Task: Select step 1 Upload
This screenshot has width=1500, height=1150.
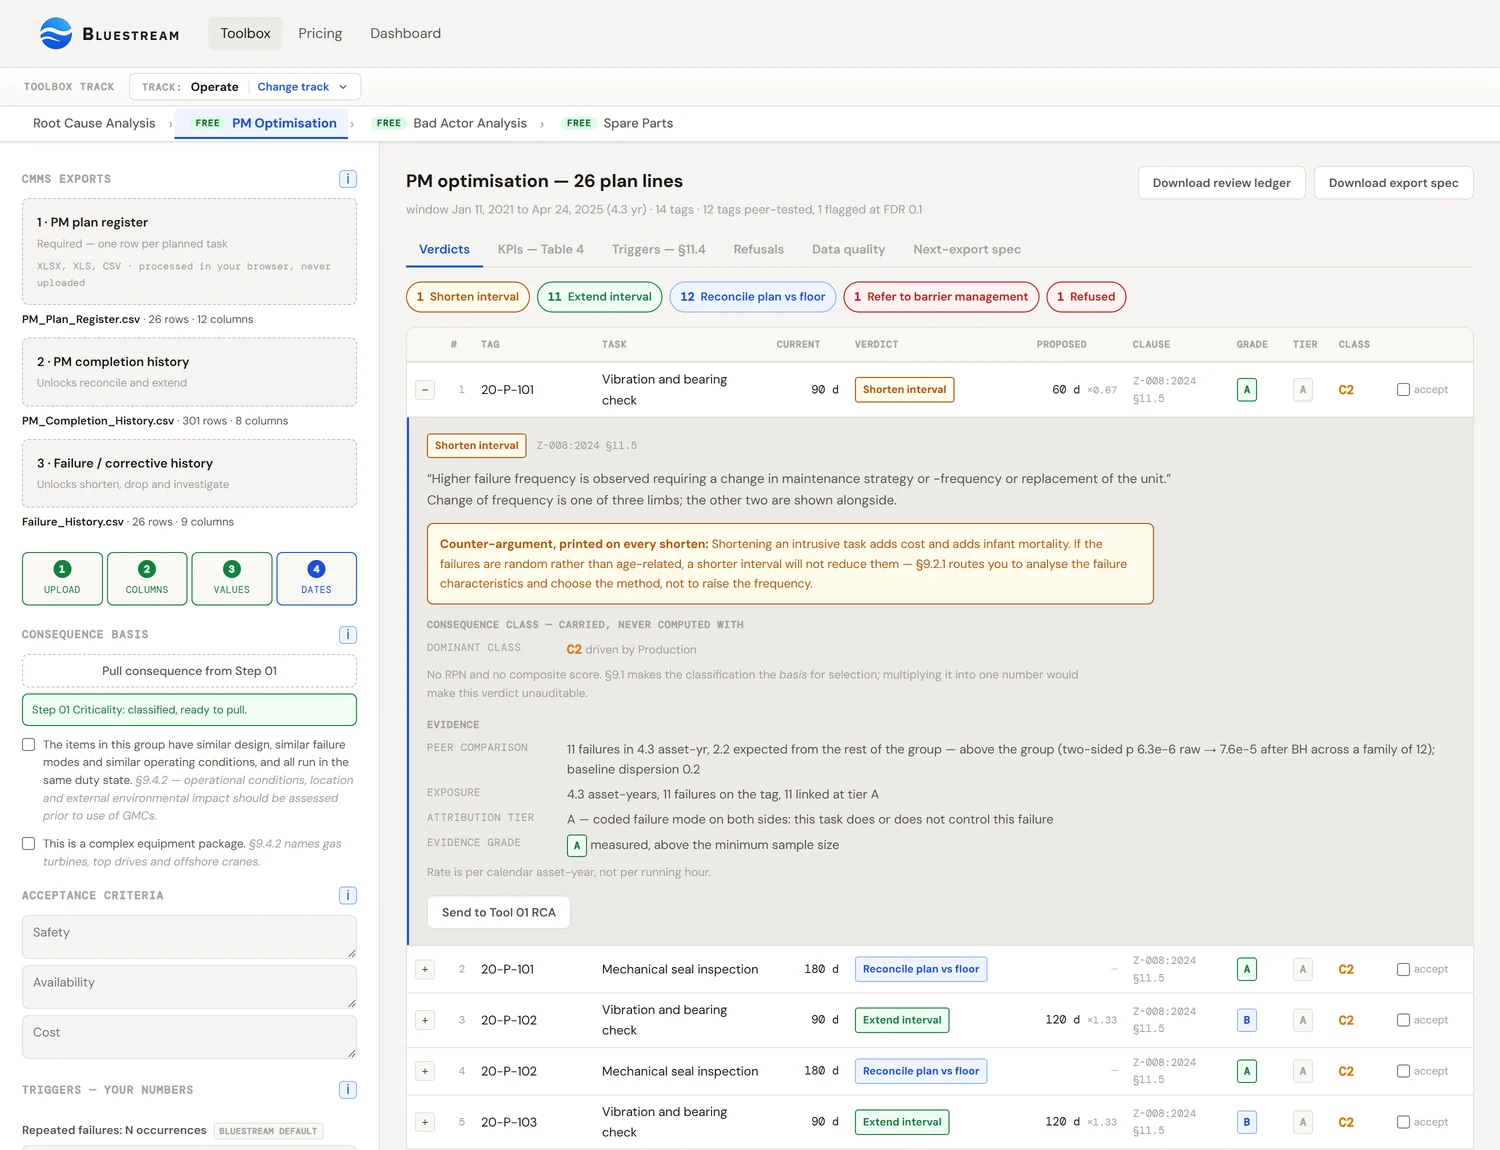Action: click(62, 579)
